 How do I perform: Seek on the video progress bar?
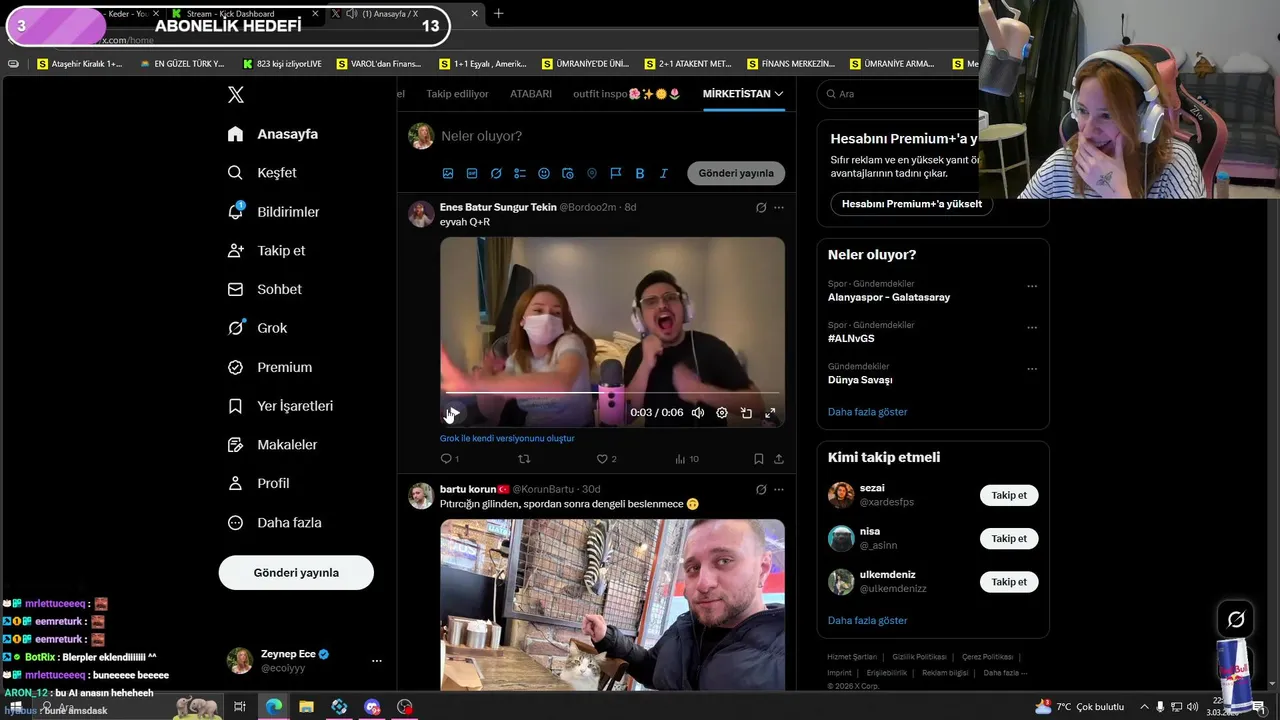[612, 393]
